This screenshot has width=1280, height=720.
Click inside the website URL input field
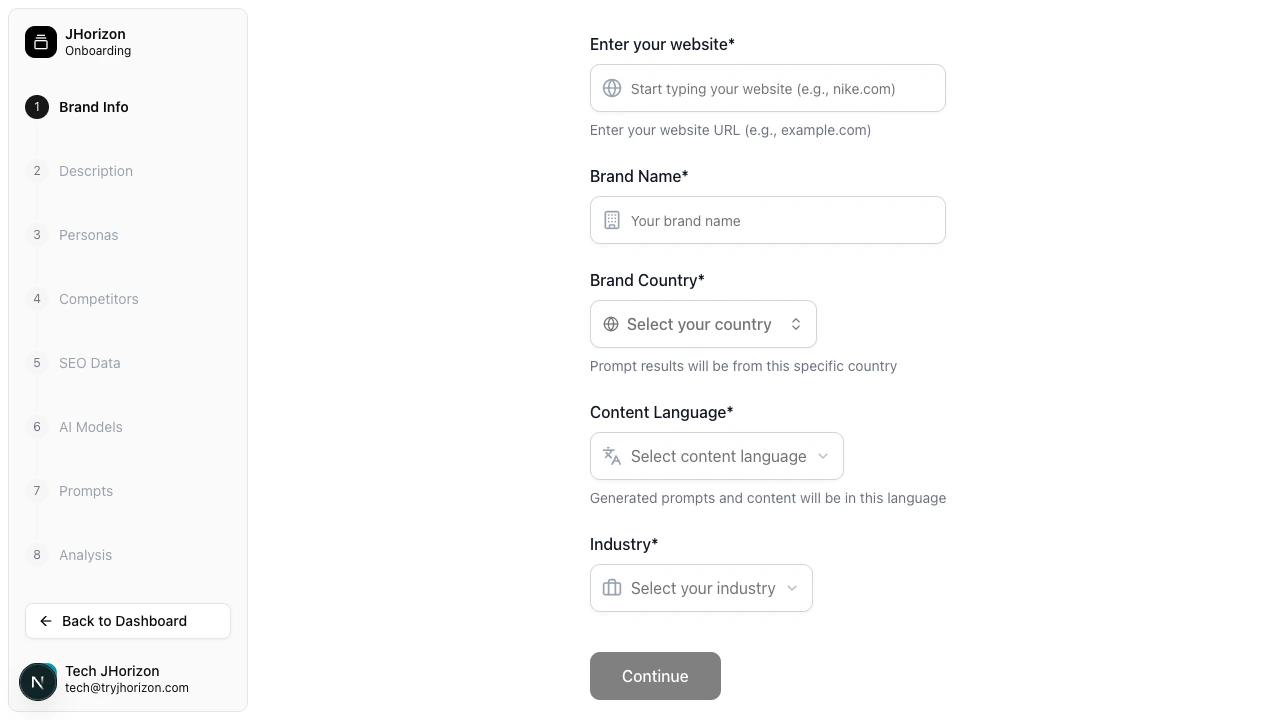780,88
